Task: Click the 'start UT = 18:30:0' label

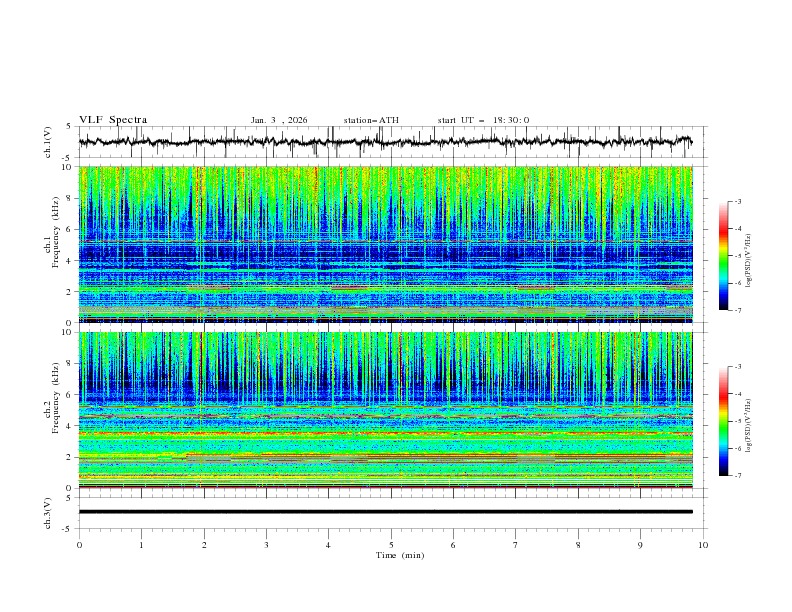Action: pos(483,120)
